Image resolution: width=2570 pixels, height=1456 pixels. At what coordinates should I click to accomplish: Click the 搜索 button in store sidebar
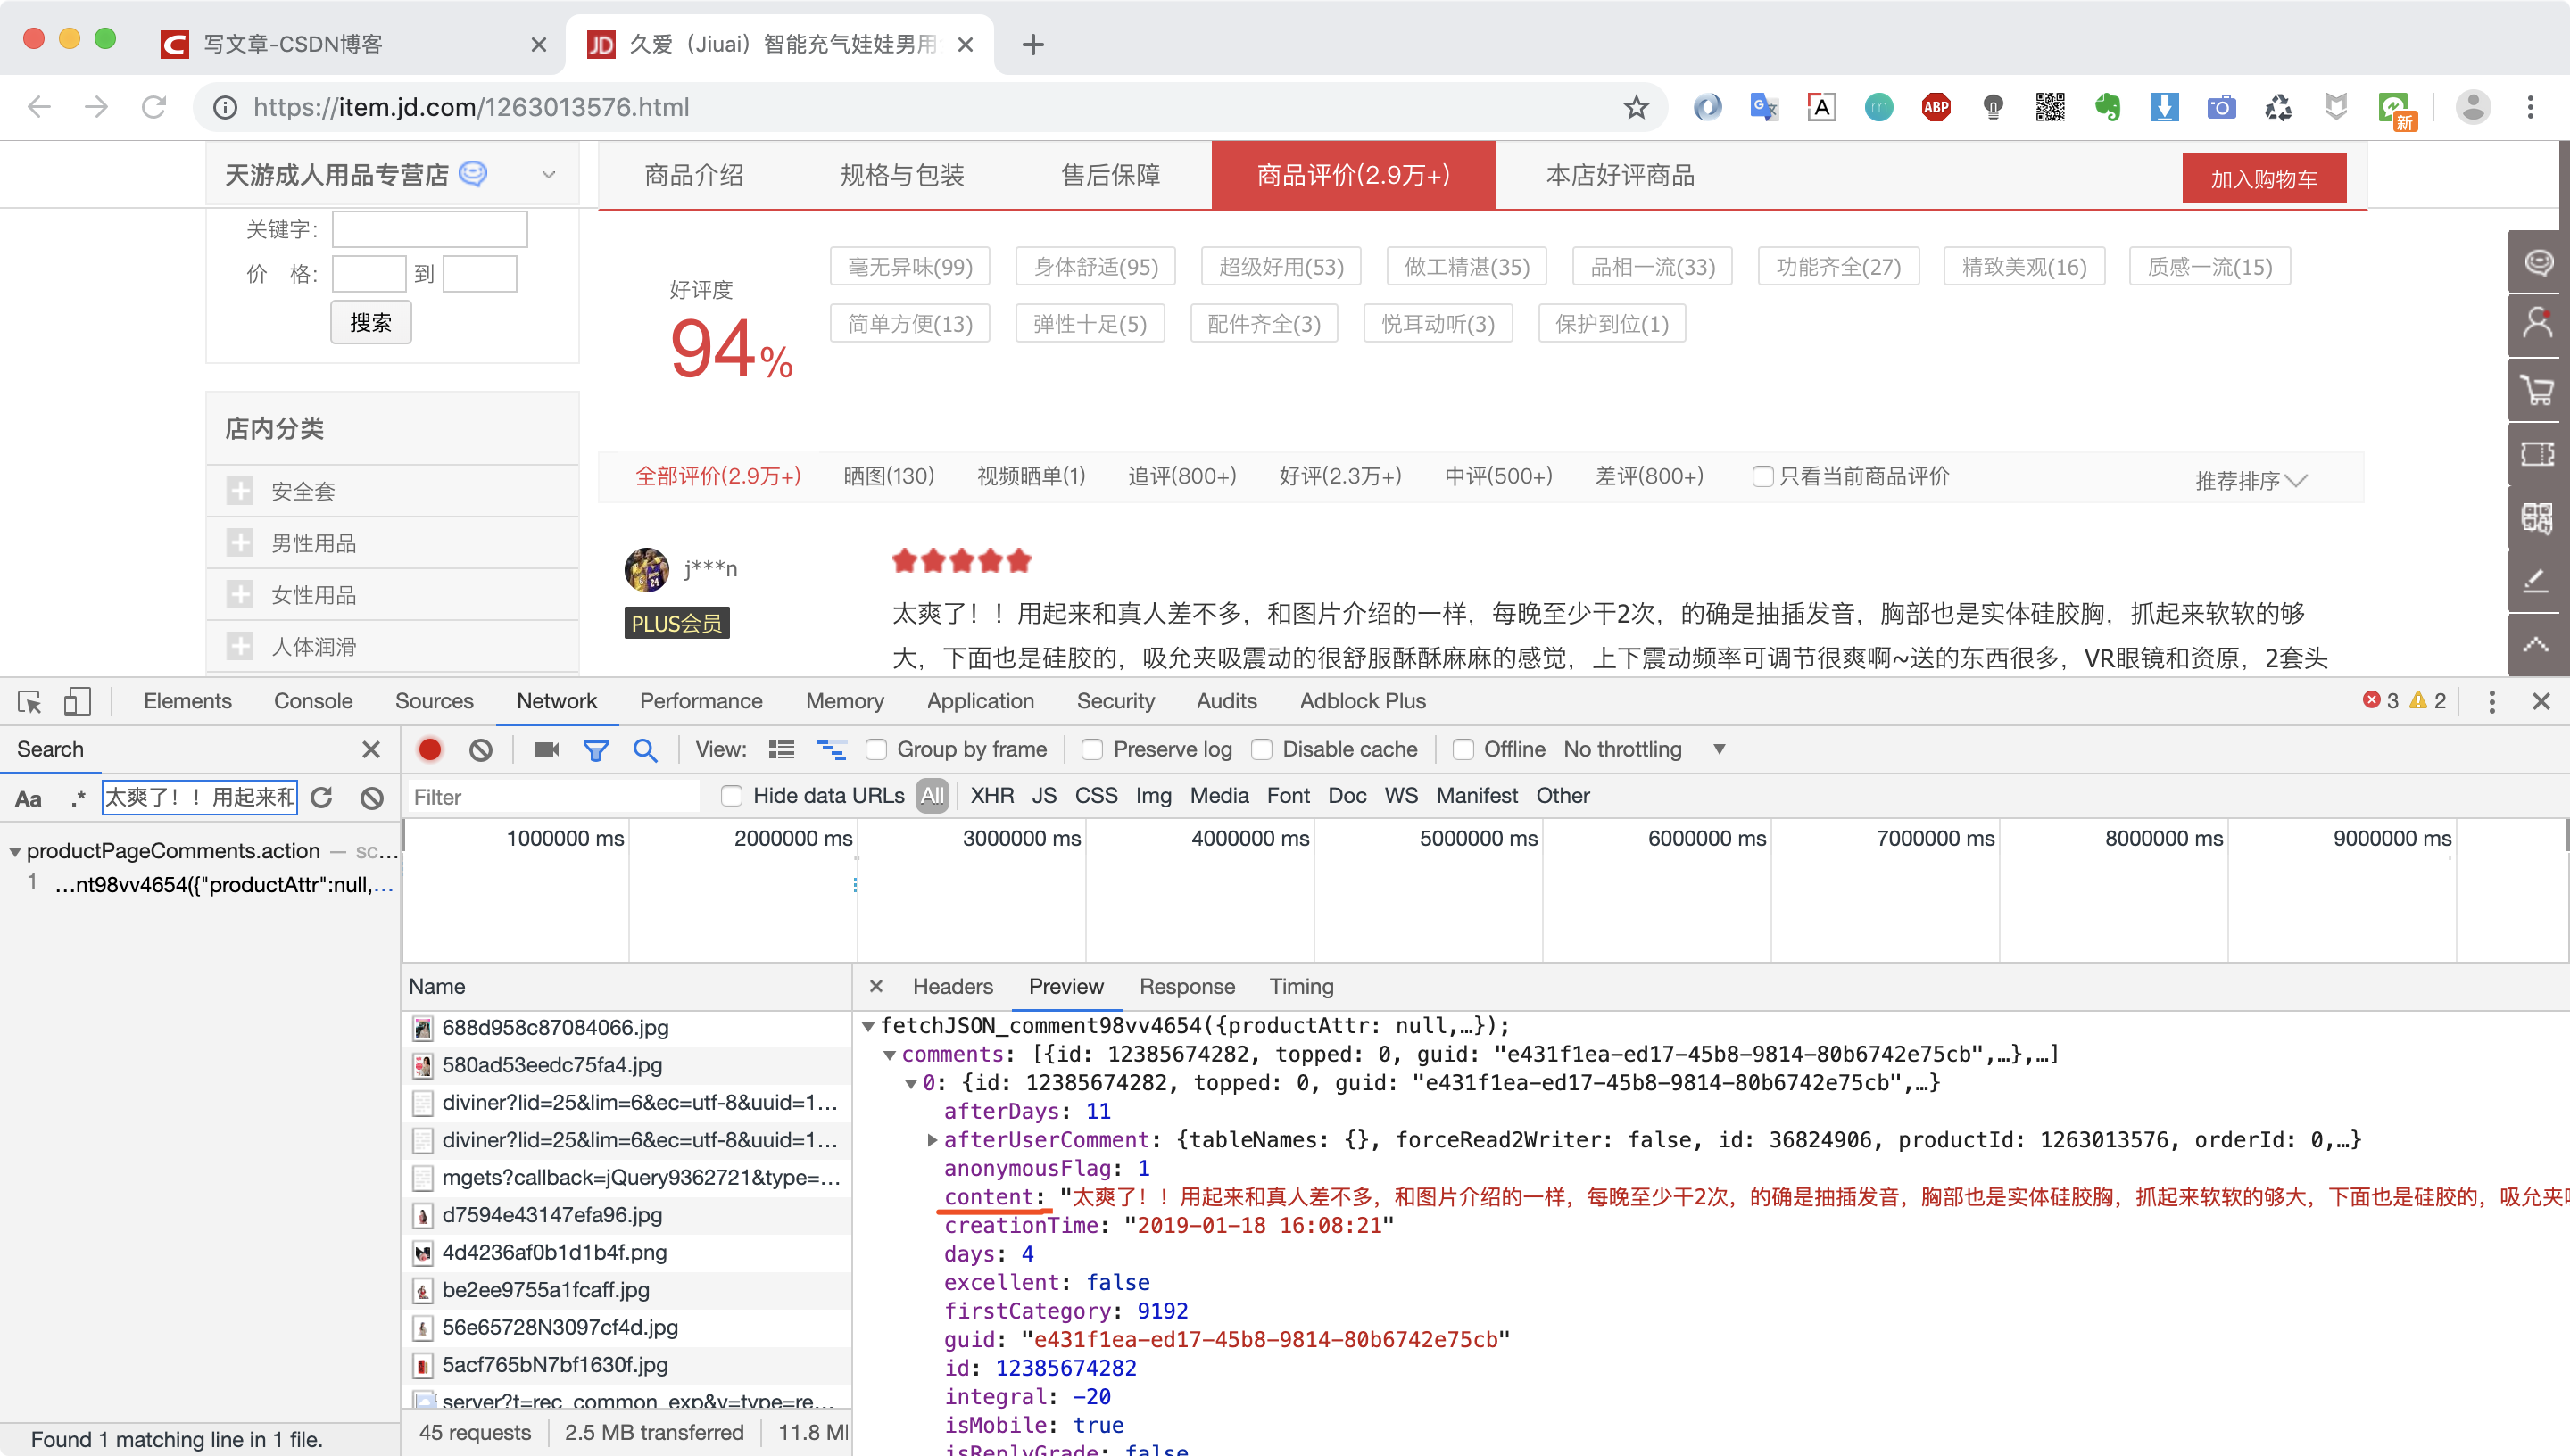[371, 322]
